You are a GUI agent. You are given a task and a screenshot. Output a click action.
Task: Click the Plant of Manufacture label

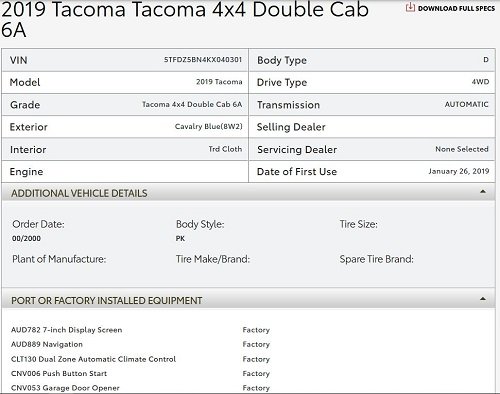(x=59, y=259)
